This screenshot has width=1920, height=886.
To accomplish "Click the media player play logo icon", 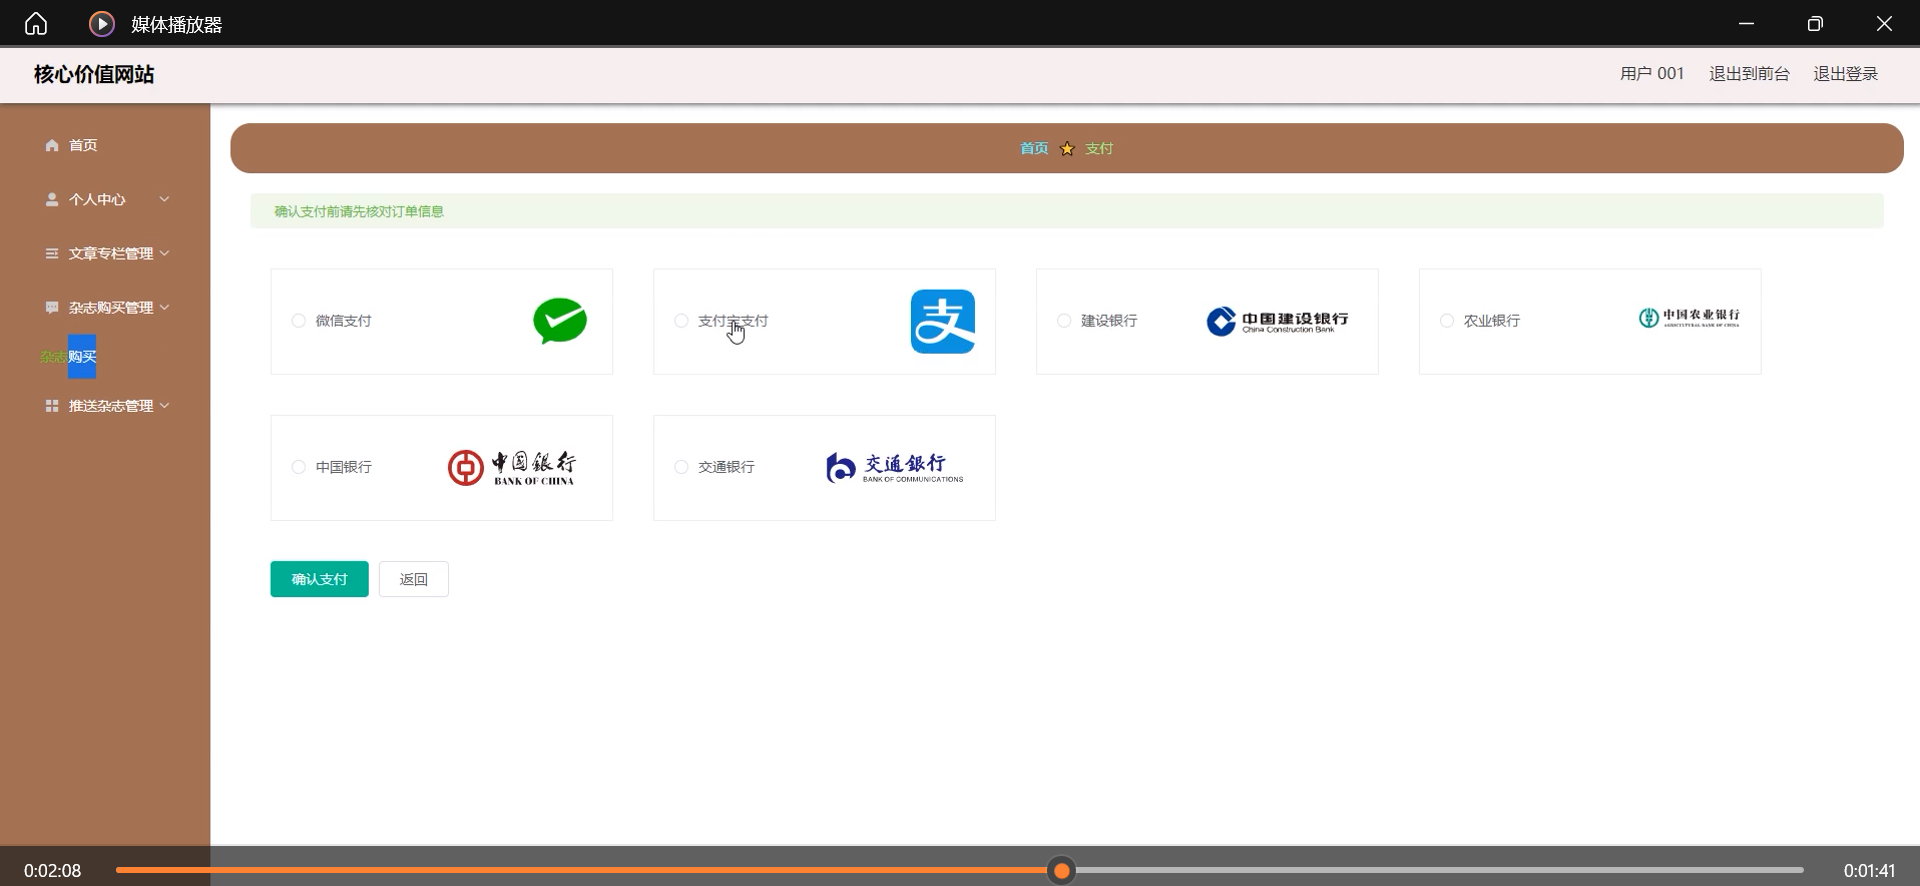I will click(102, 24).
